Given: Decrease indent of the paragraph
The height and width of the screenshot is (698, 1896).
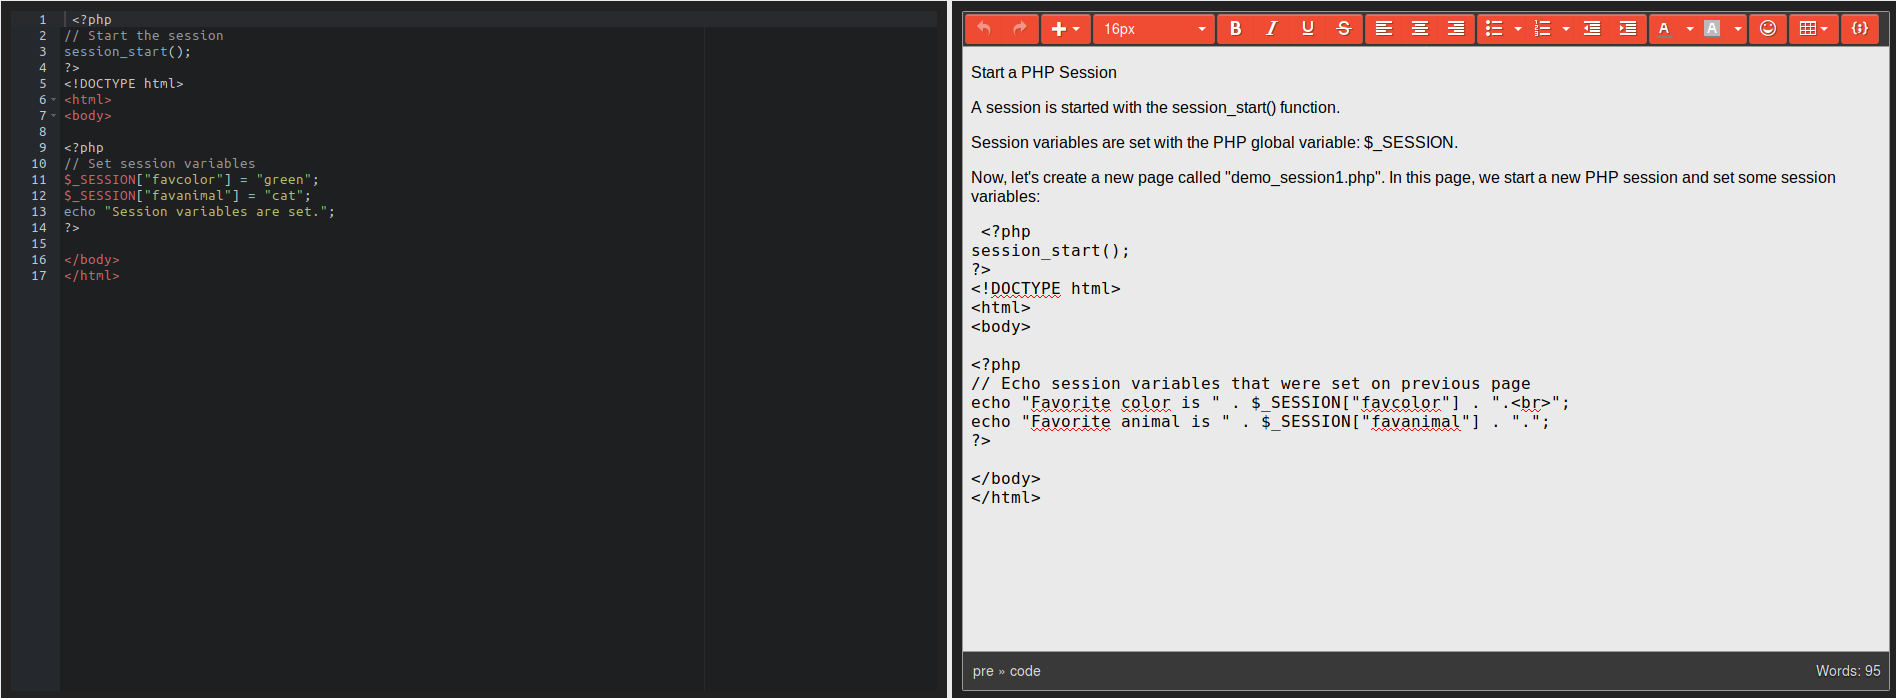Looking at the screenshot, I should coord(1592,29).
